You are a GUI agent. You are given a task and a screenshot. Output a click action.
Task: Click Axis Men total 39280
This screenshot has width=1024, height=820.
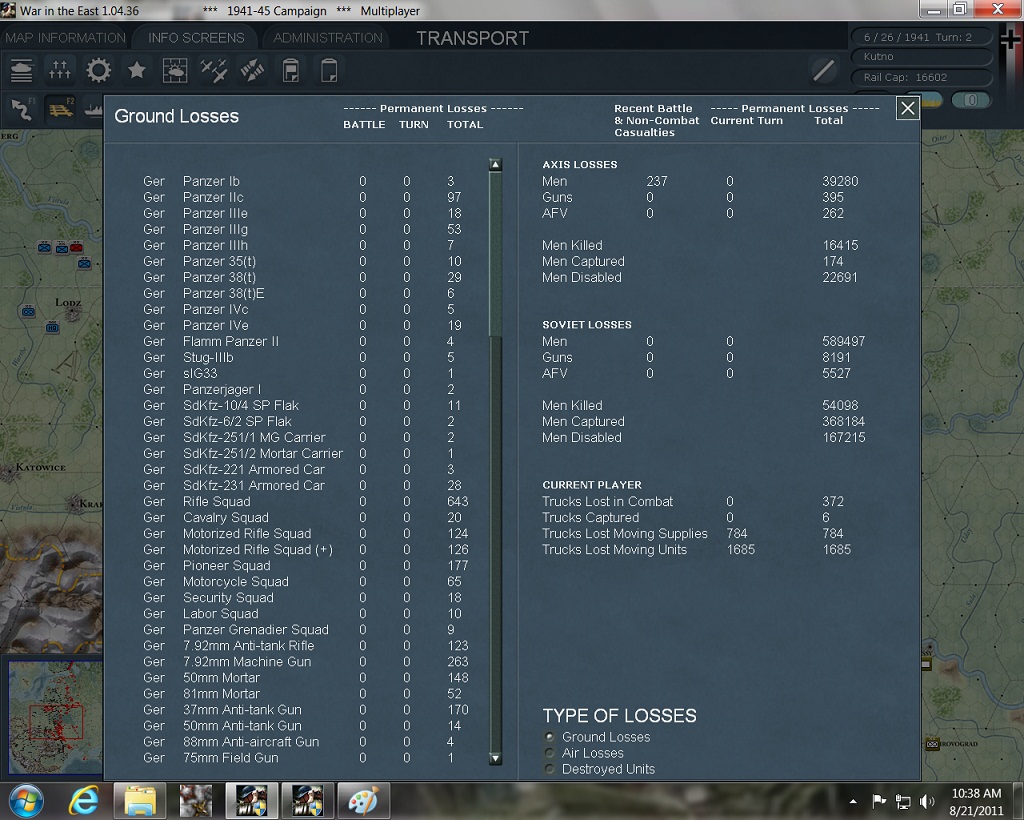[840, 181]
